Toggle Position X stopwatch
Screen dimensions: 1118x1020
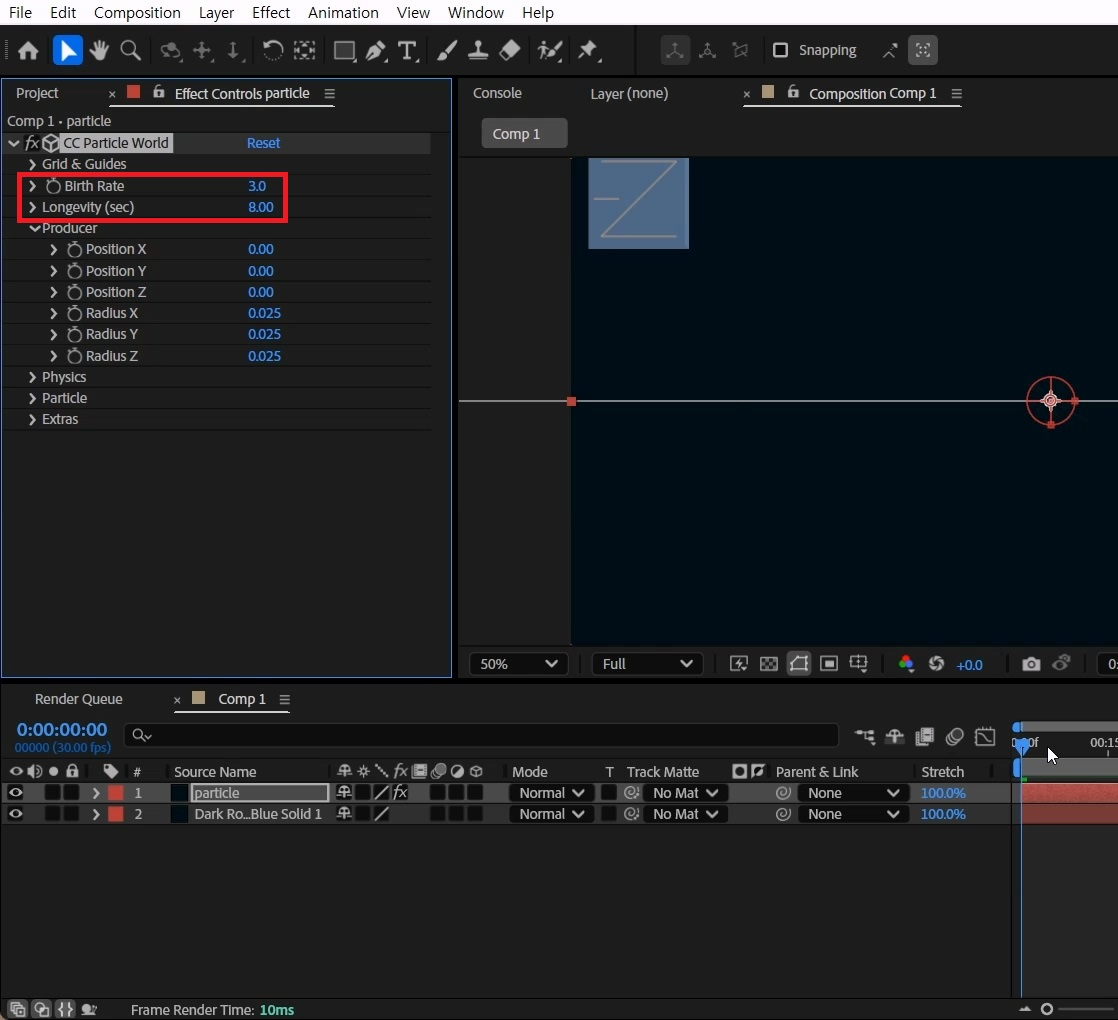coord(74,250)
